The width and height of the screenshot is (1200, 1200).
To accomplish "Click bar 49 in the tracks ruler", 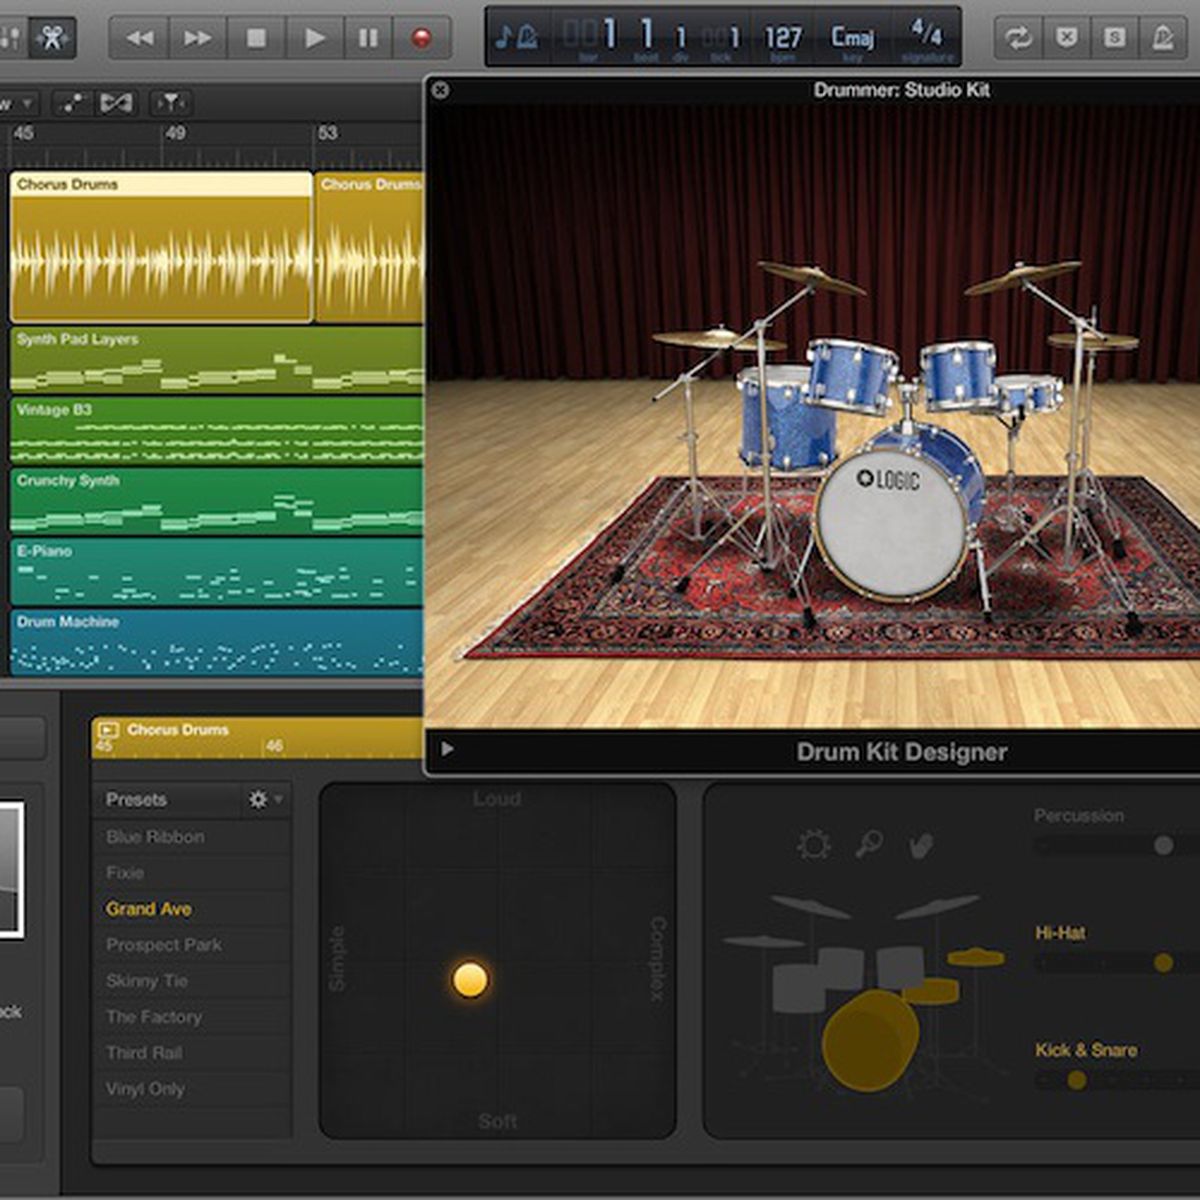I will click(x=175, y=133).
